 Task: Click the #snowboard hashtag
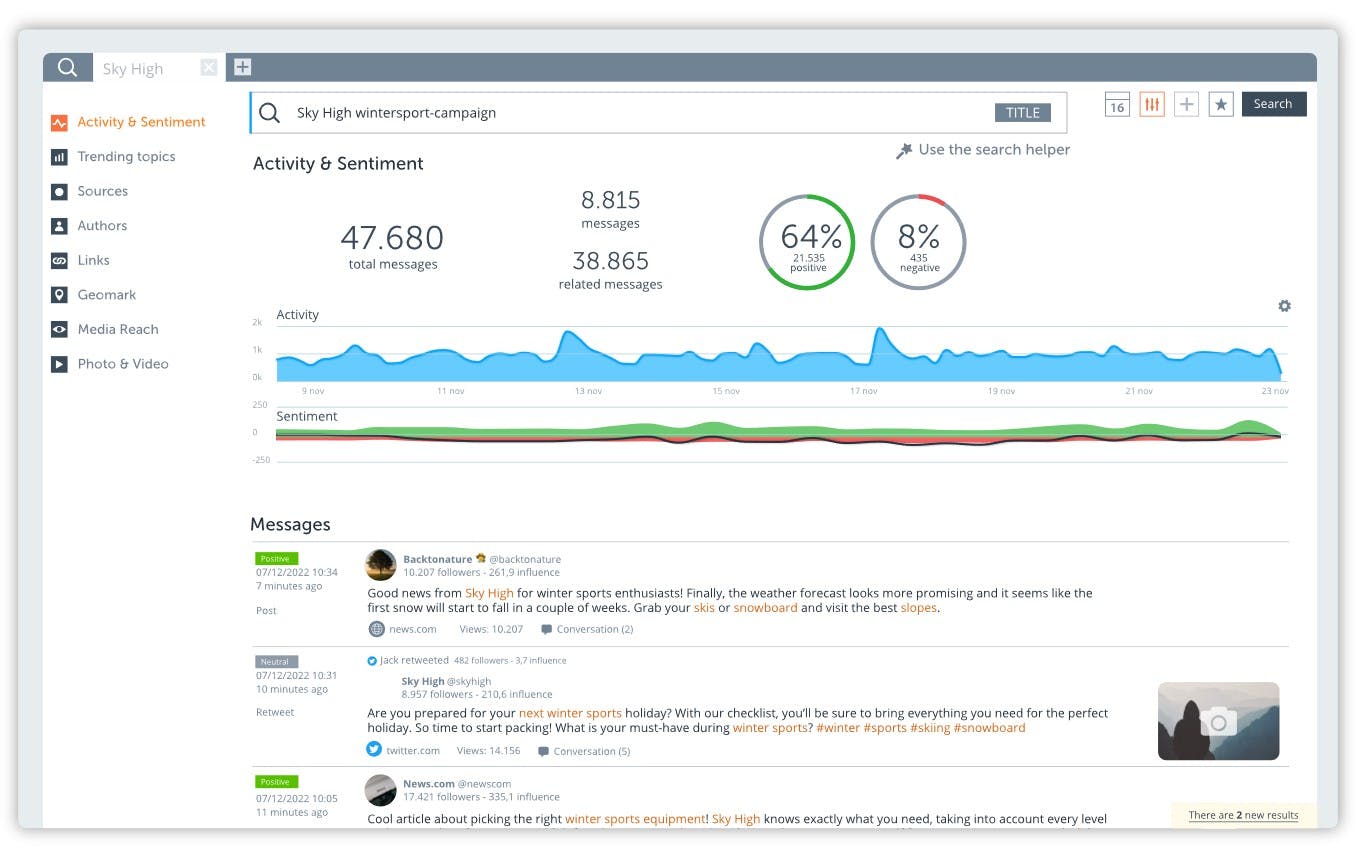[x=990, y=728]
